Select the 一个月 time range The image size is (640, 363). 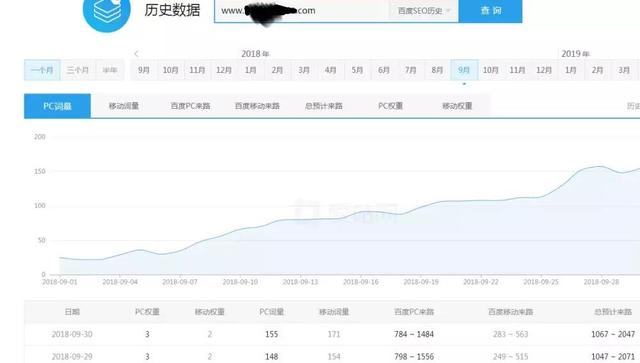[x=42, y=70]
